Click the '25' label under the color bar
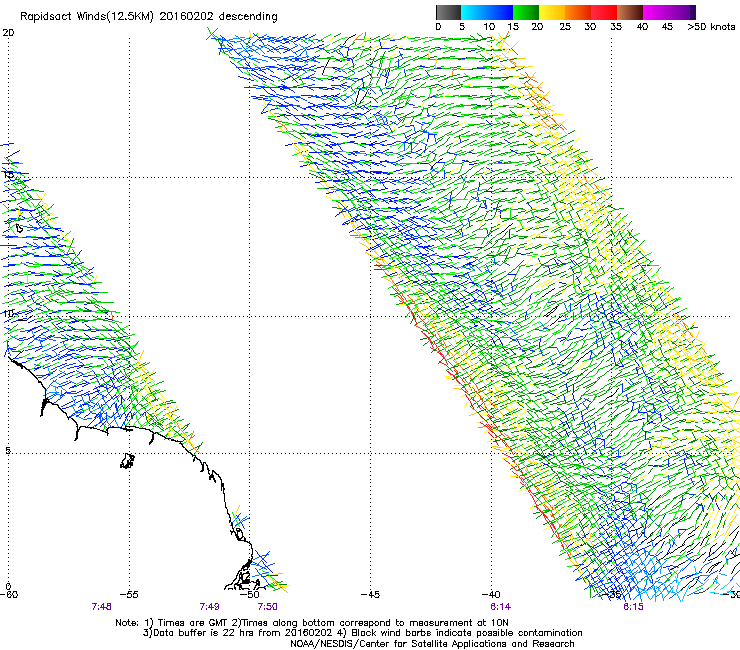The image size is (740, 650). coord(565,27)
